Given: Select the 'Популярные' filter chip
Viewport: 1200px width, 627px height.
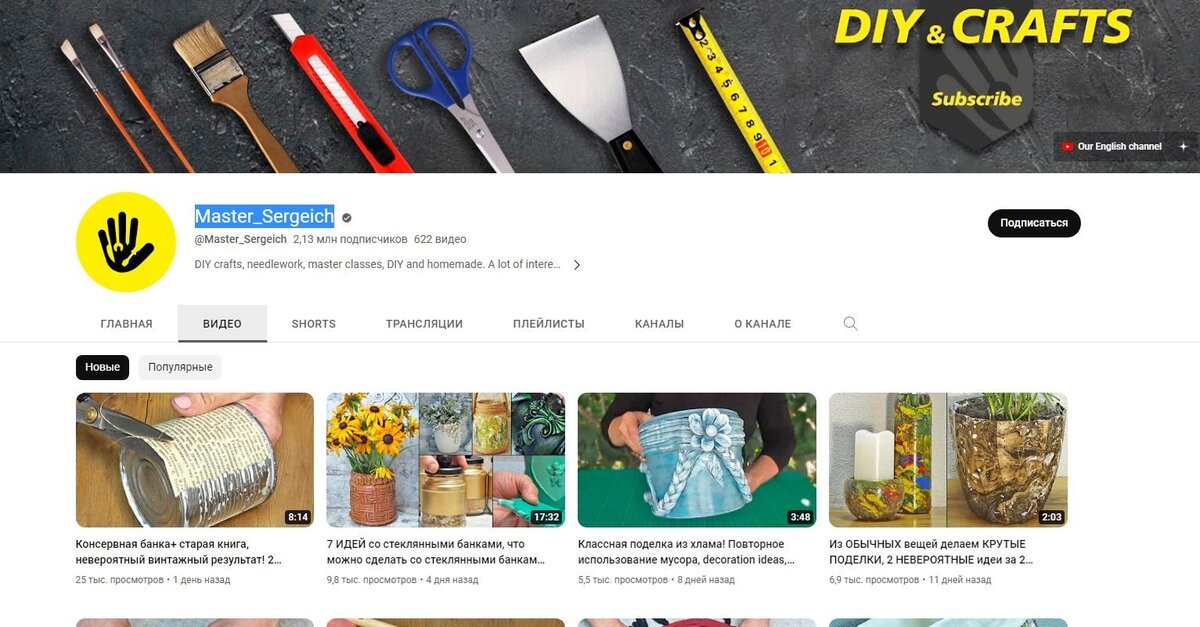Looking at the screenshot, I should (x=180, y=367).
